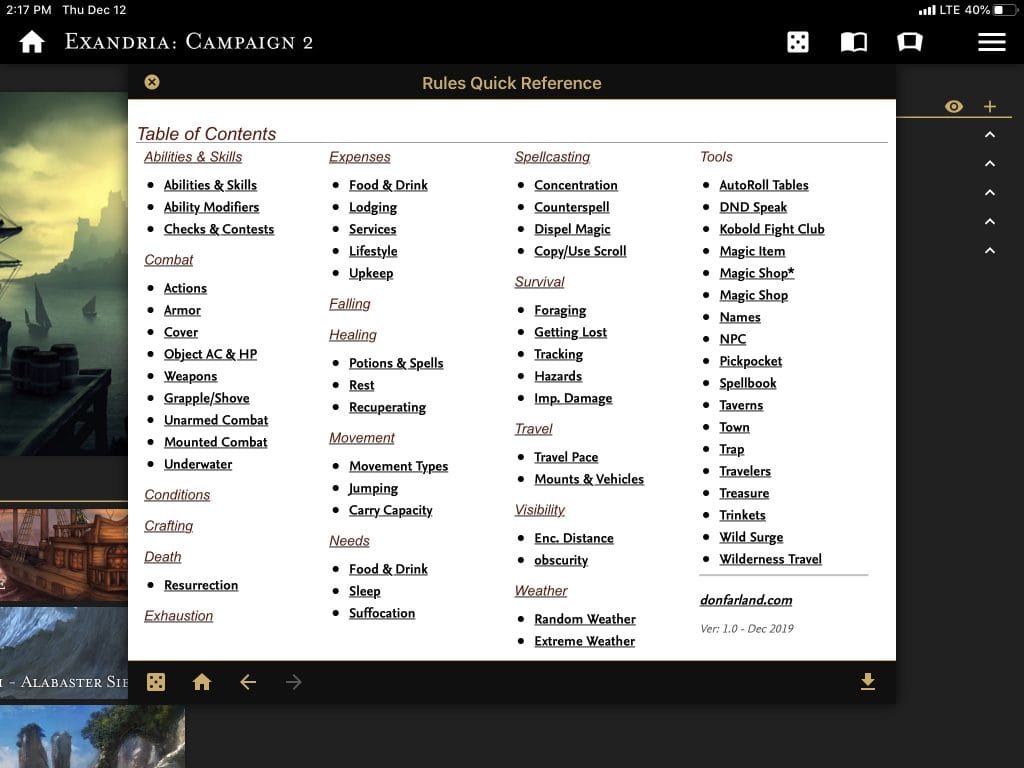1024x768 pixels.
Task: Open the Counterspell link
Action: point(571,207)
